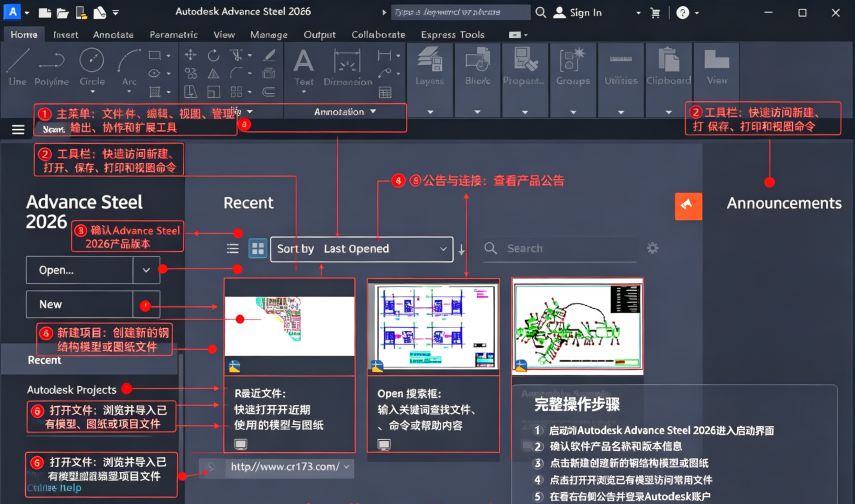Expand the Text tool dropdown arrow
The width and height of the screenshot is (855, 504).
coord(304,92)
